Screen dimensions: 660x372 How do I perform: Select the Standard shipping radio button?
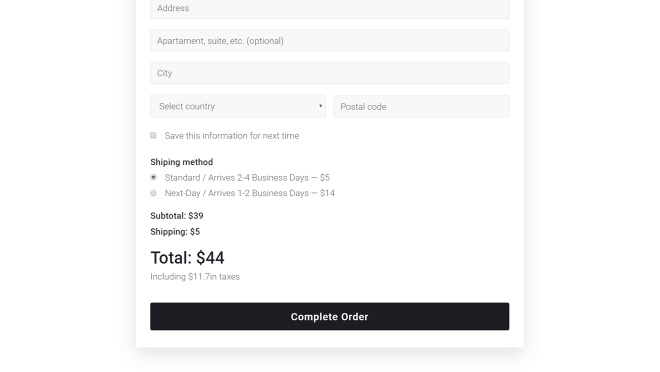(153, 177)
